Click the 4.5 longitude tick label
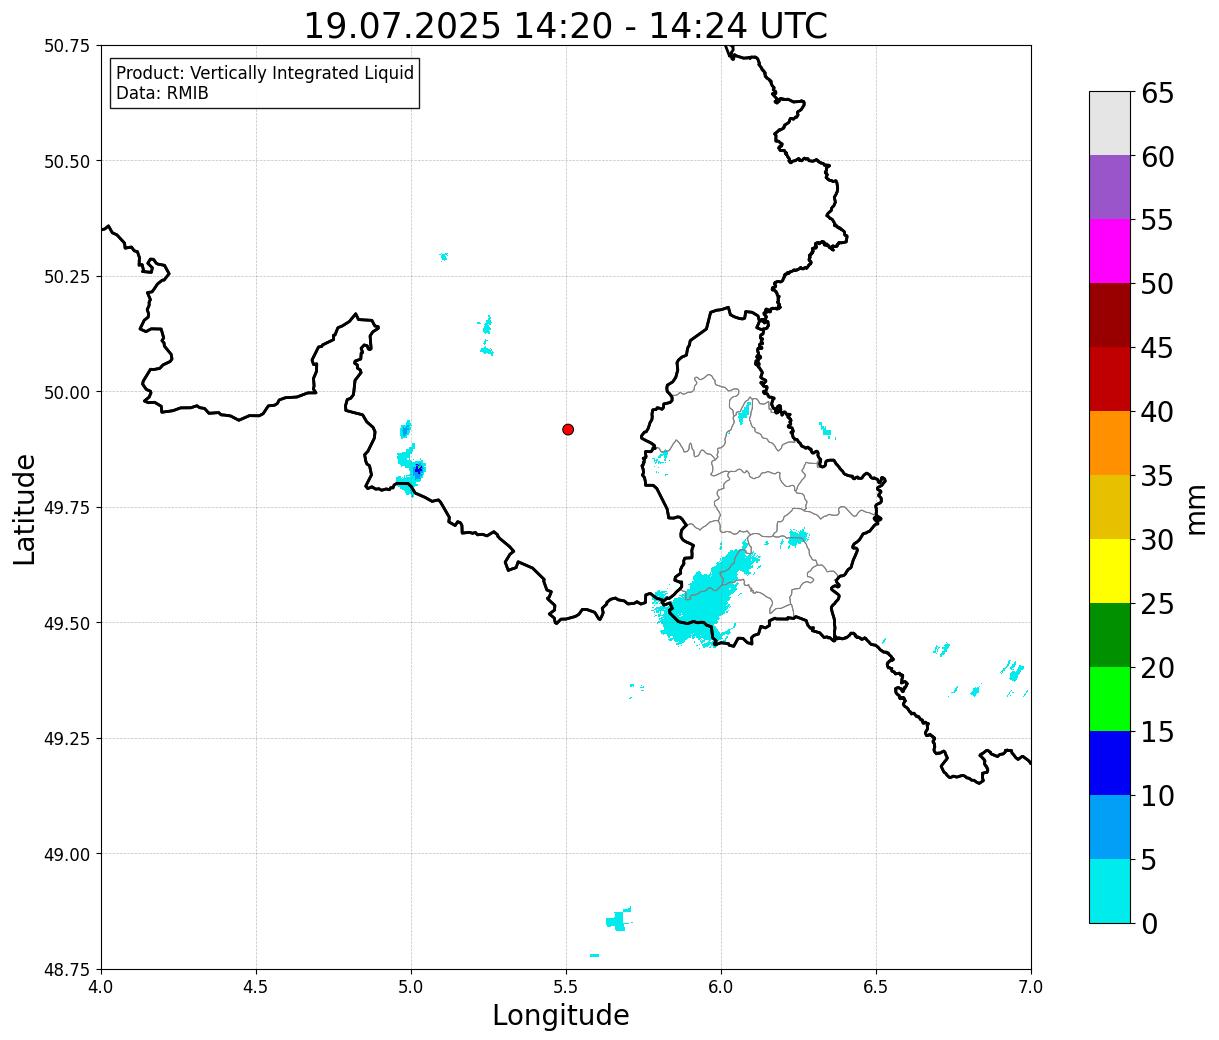1219x1040 pixels. tap(256, 987)
